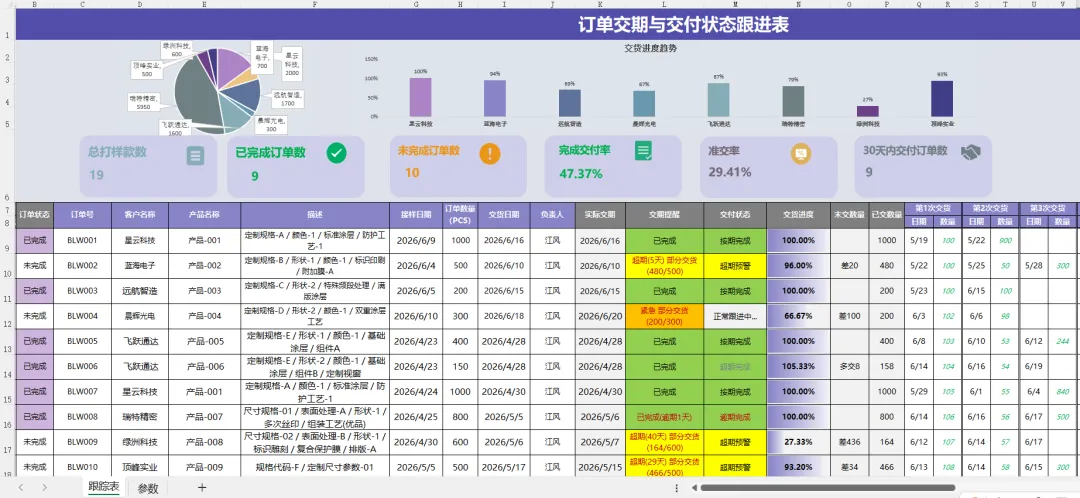The width and height of the screenshot is (1080, 498).
Task: Click the 29.41% on-time rate value
Action: point(729,172)
